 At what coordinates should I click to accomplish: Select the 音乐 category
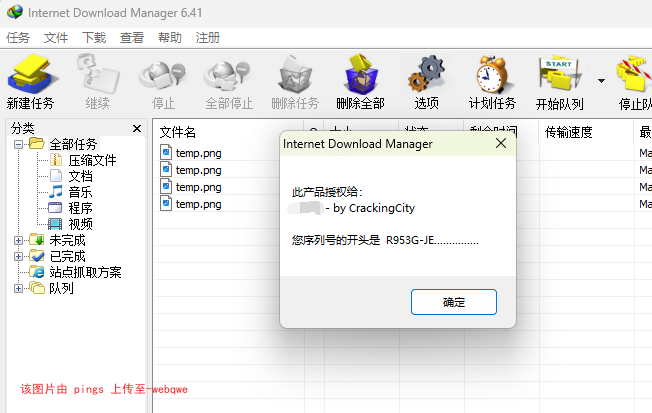click(80, 192)
